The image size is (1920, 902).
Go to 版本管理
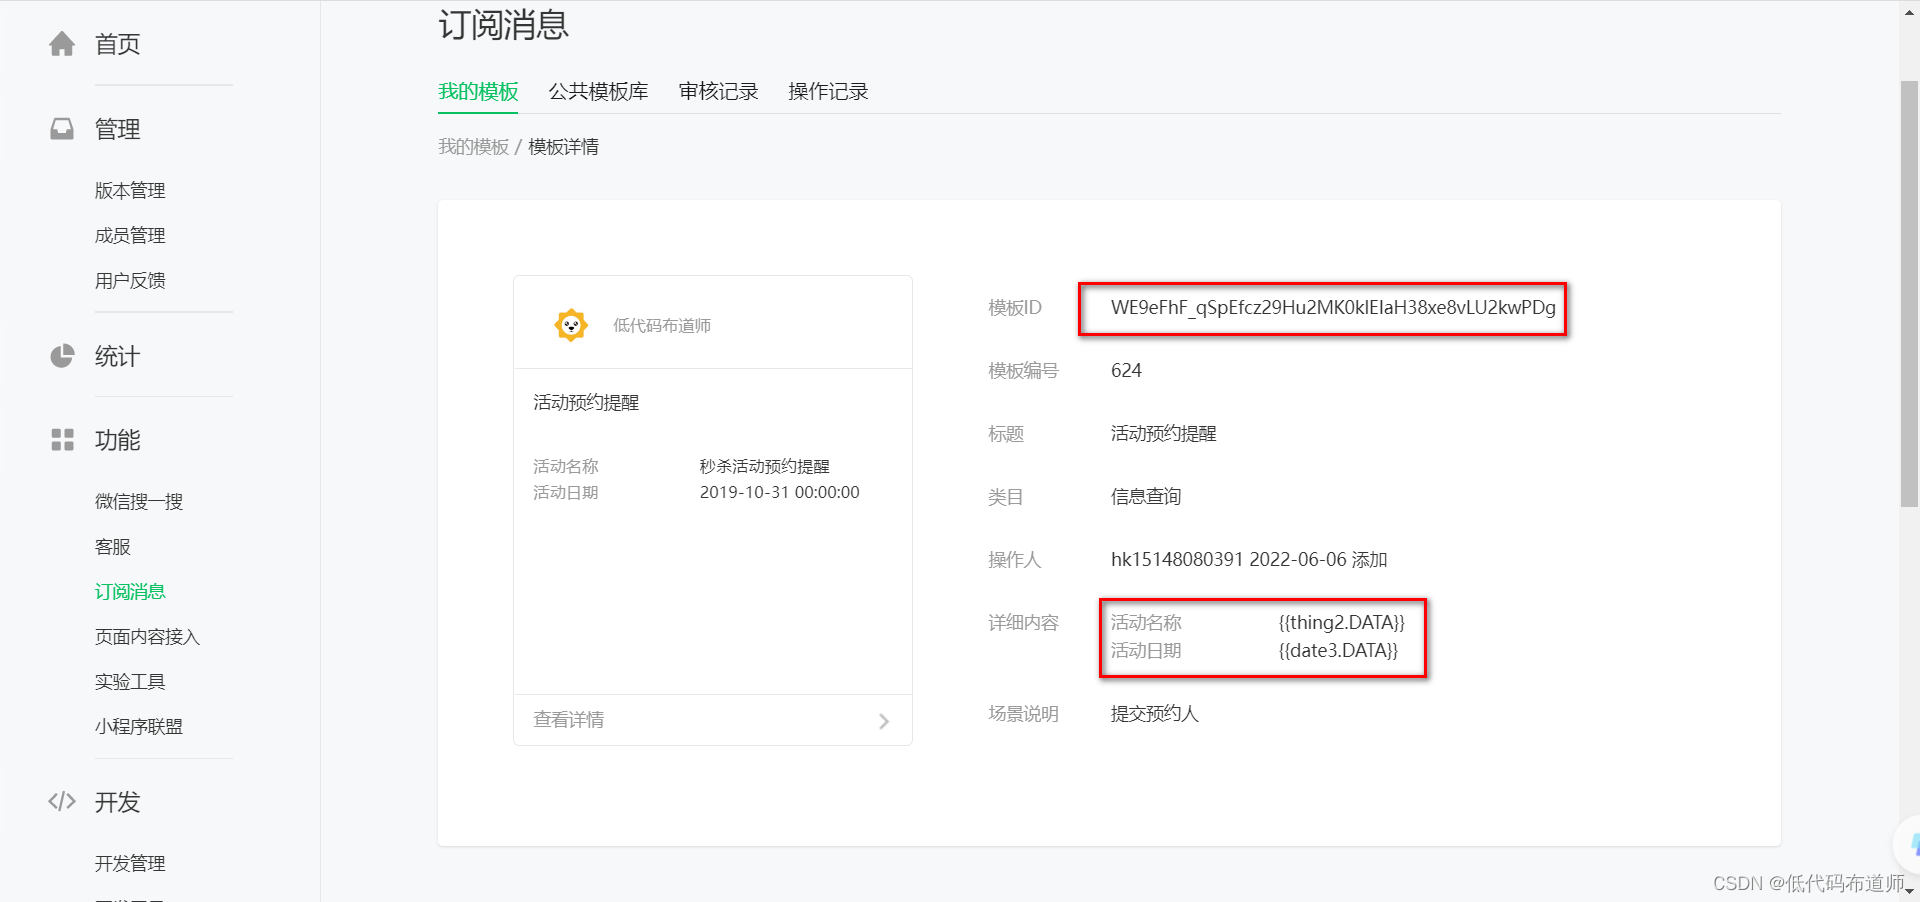[130, 190]
